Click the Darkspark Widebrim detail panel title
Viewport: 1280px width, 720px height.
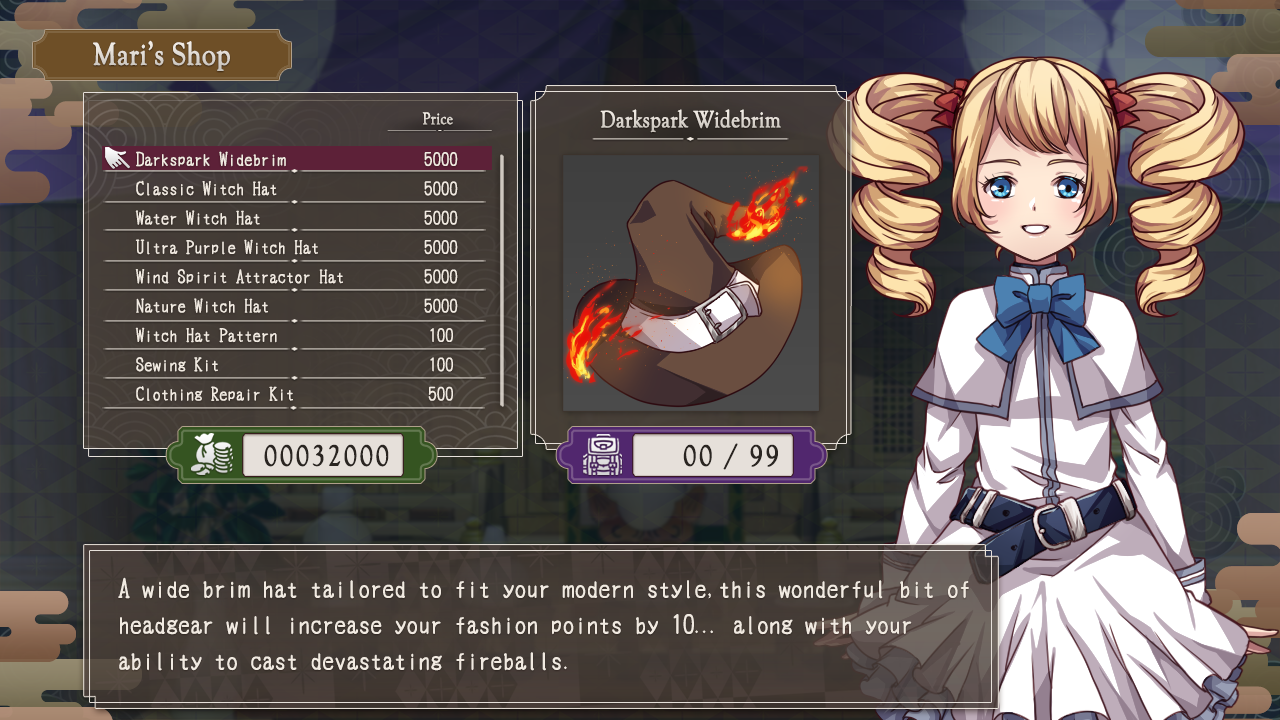(690, 120)
